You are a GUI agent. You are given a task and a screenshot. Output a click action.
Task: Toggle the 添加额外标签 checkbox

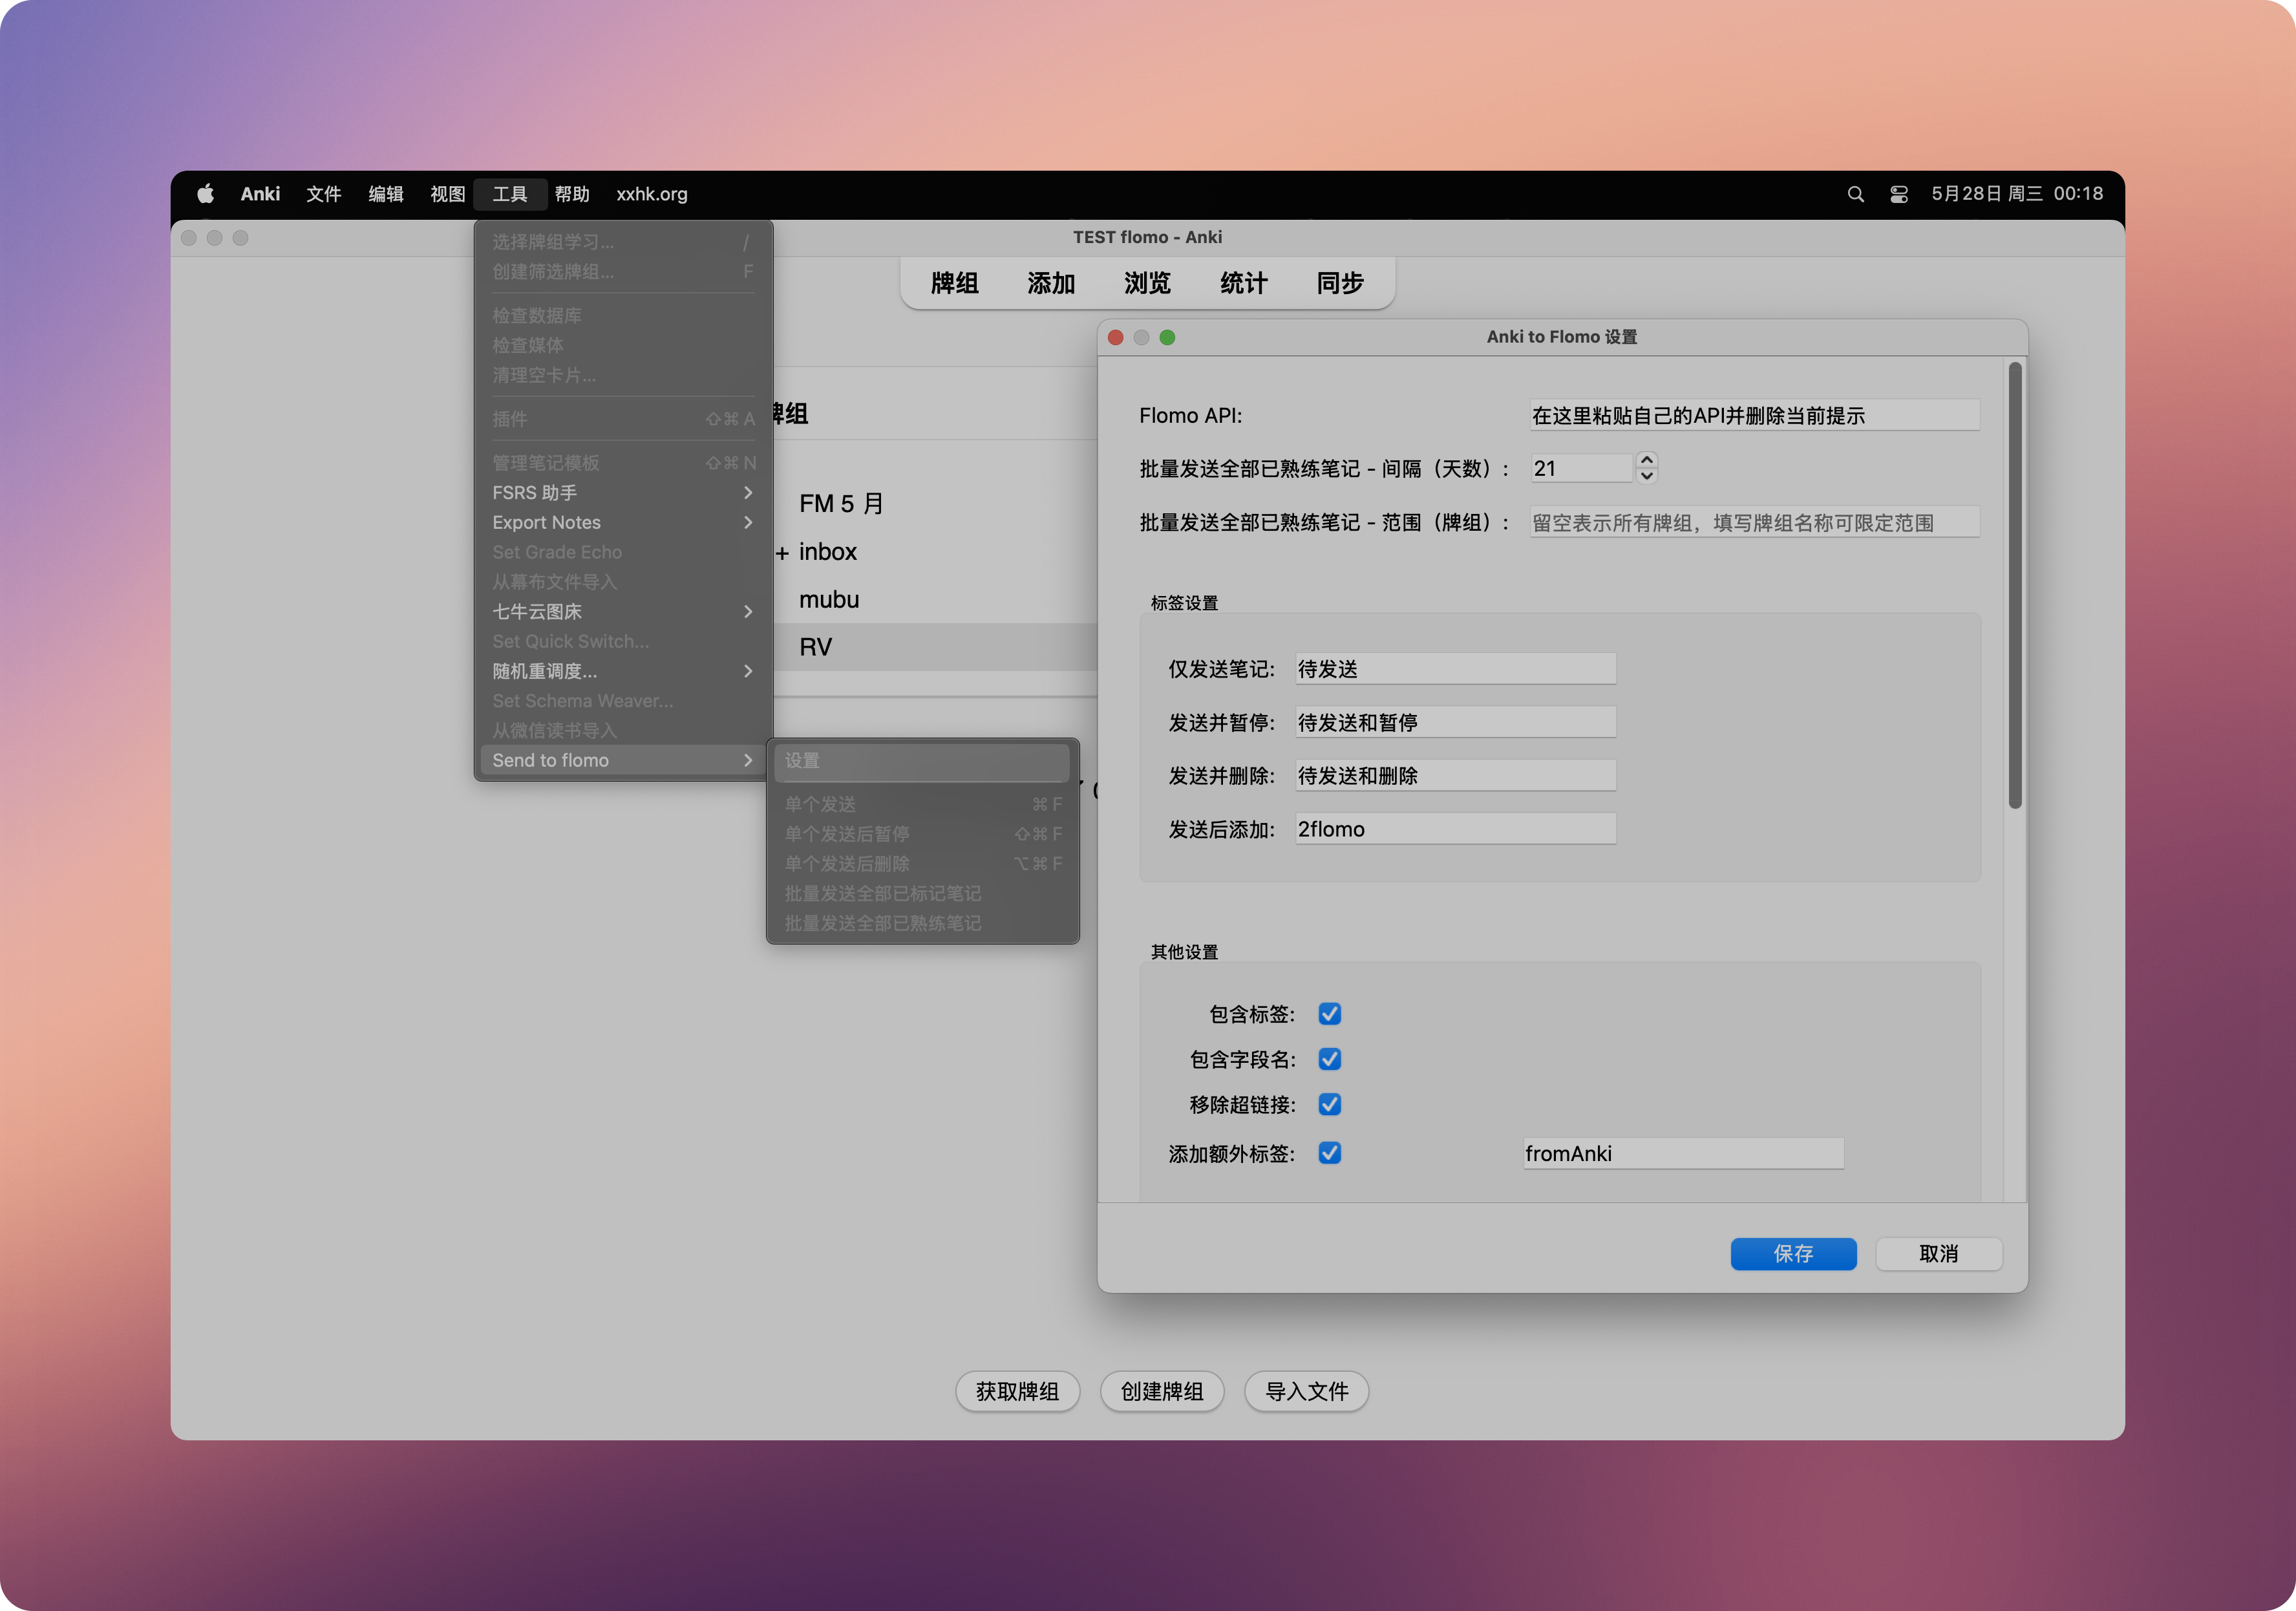point(1329,1153)
